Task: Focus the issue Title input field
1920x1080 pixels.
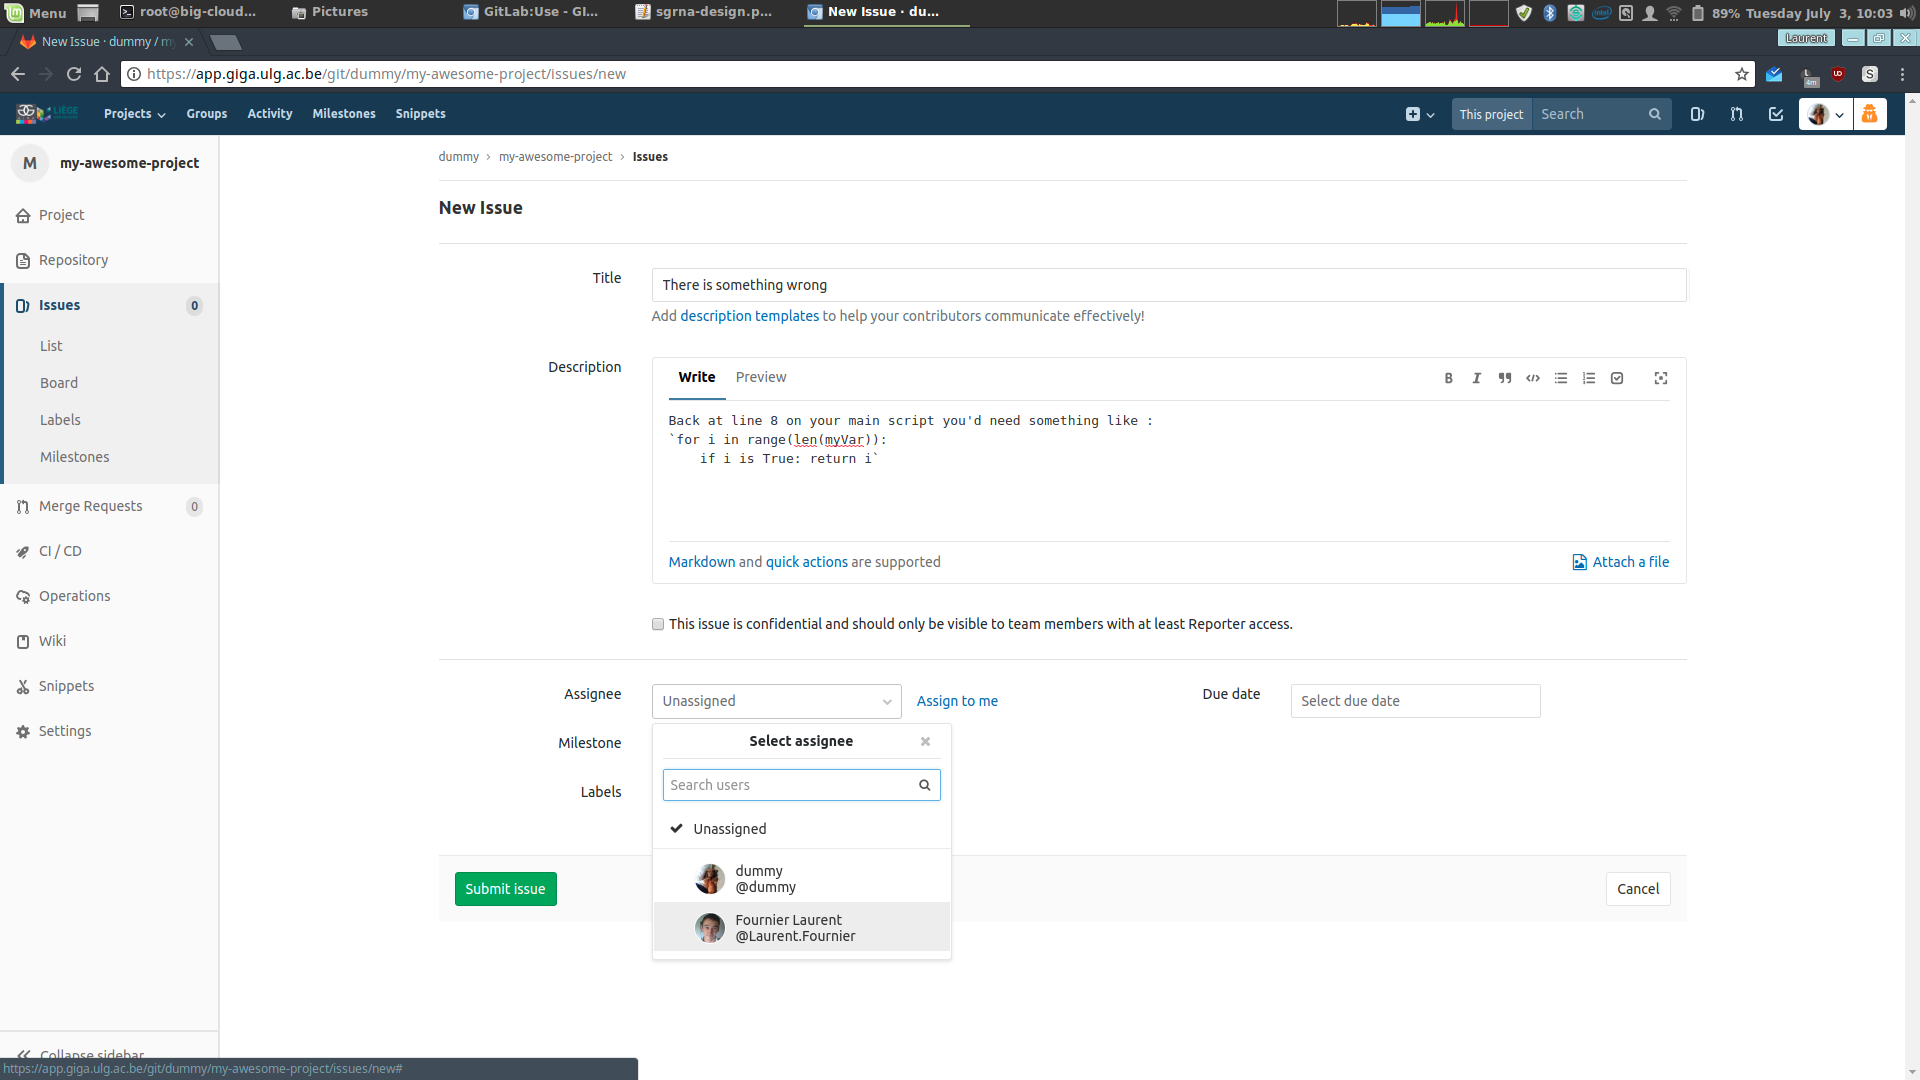Action: (1169, 285)
